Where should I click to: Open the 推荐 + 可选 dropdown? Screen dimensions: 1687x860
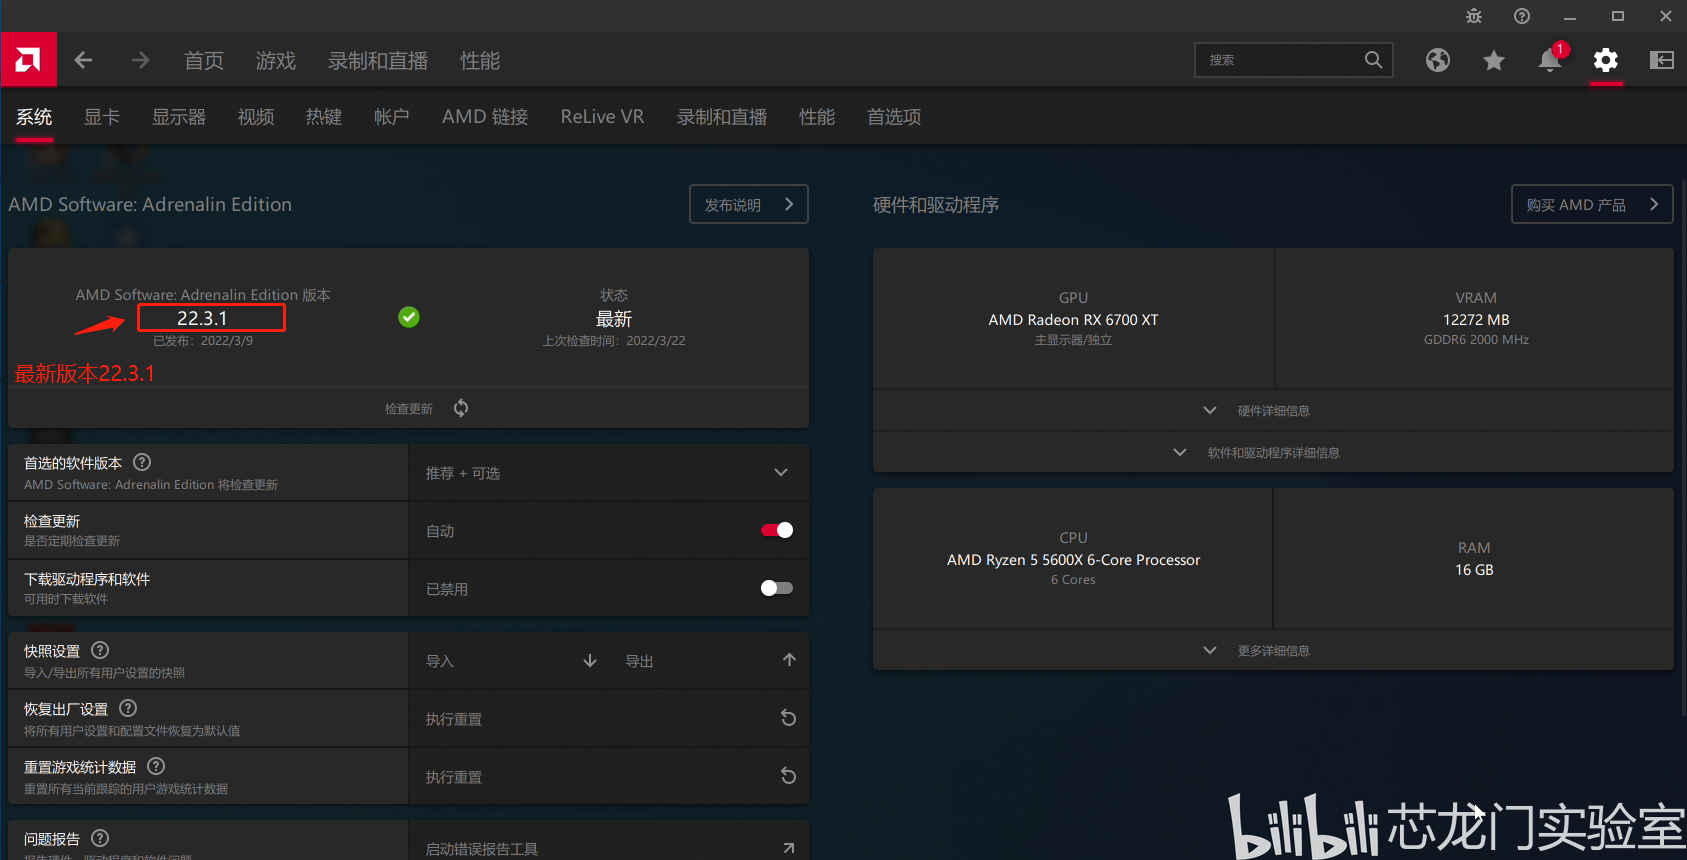[x=609, y=473]
